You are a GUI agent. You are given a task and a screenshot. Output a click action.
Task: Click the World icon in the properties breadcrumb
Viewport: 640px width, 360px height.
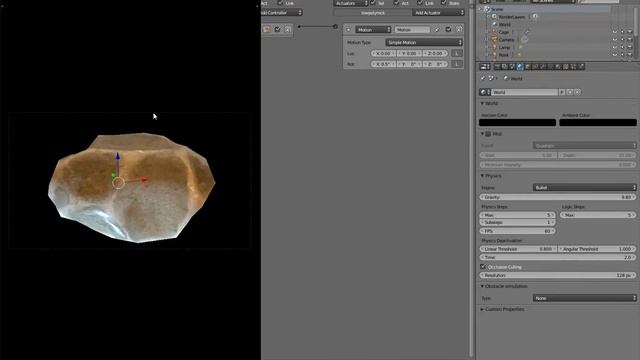point(506,78)
